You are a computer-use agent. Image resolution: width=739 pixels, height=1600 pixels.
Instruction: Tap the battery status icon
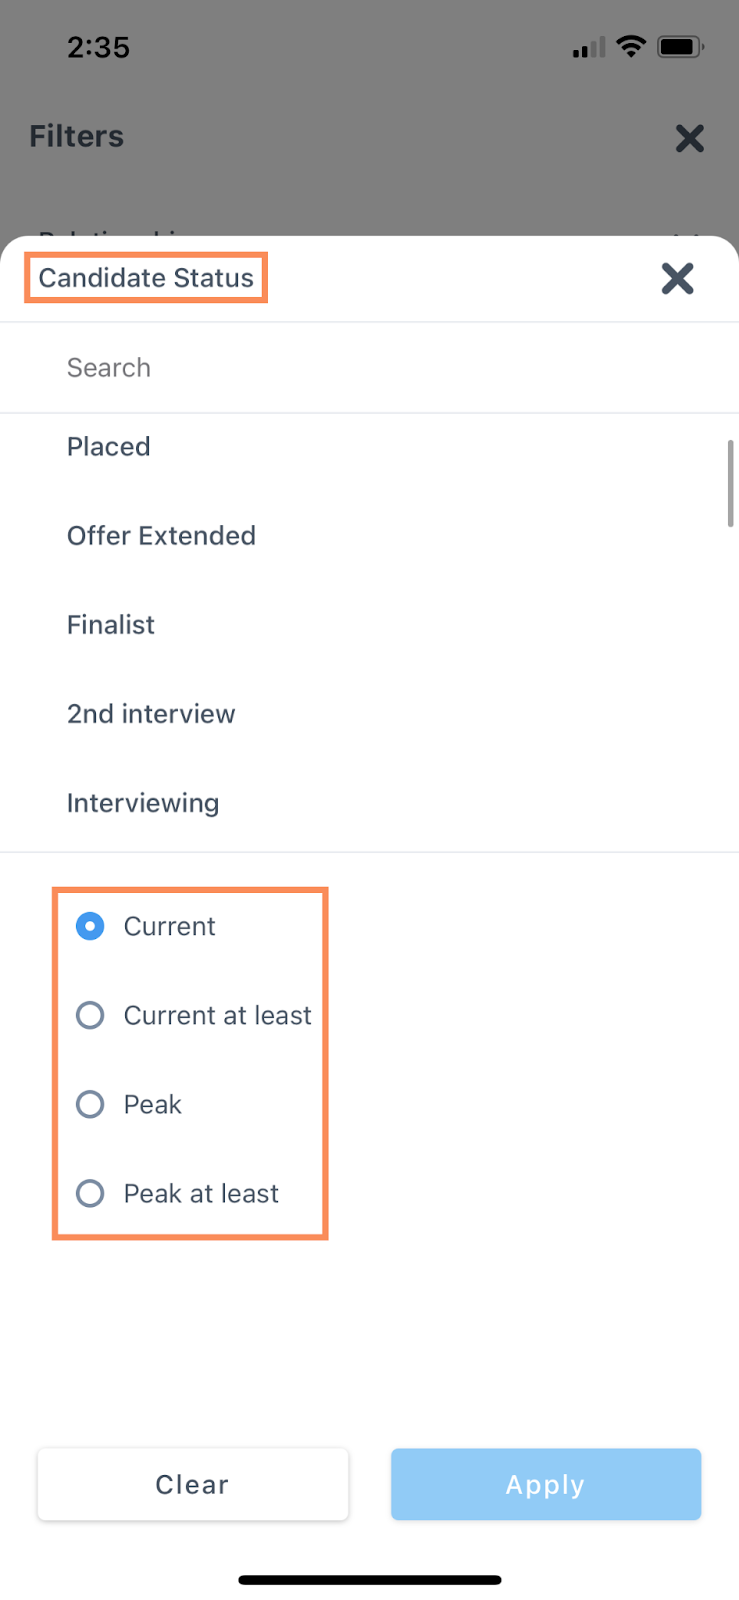[x=680, y=46]
